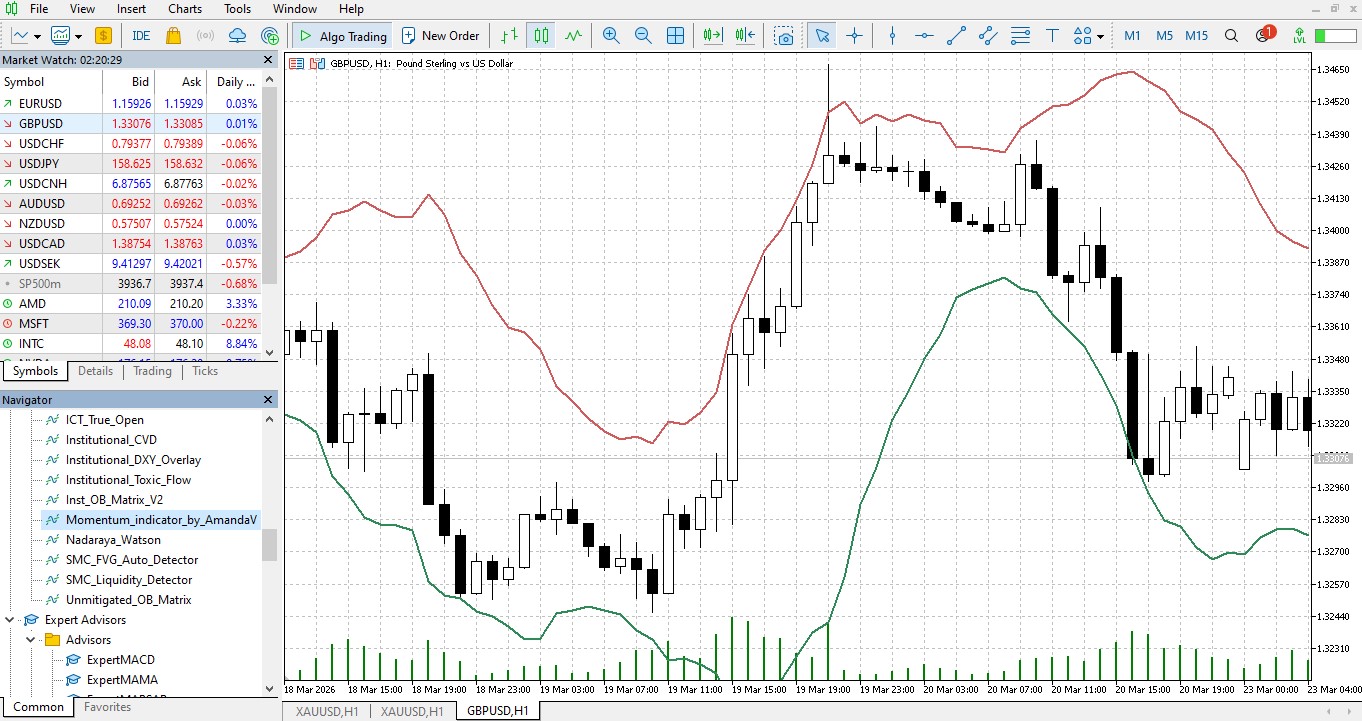The image size is (1362, 721).
Task: Switch chart timeframe to M15
Action: click(1197, 36)
